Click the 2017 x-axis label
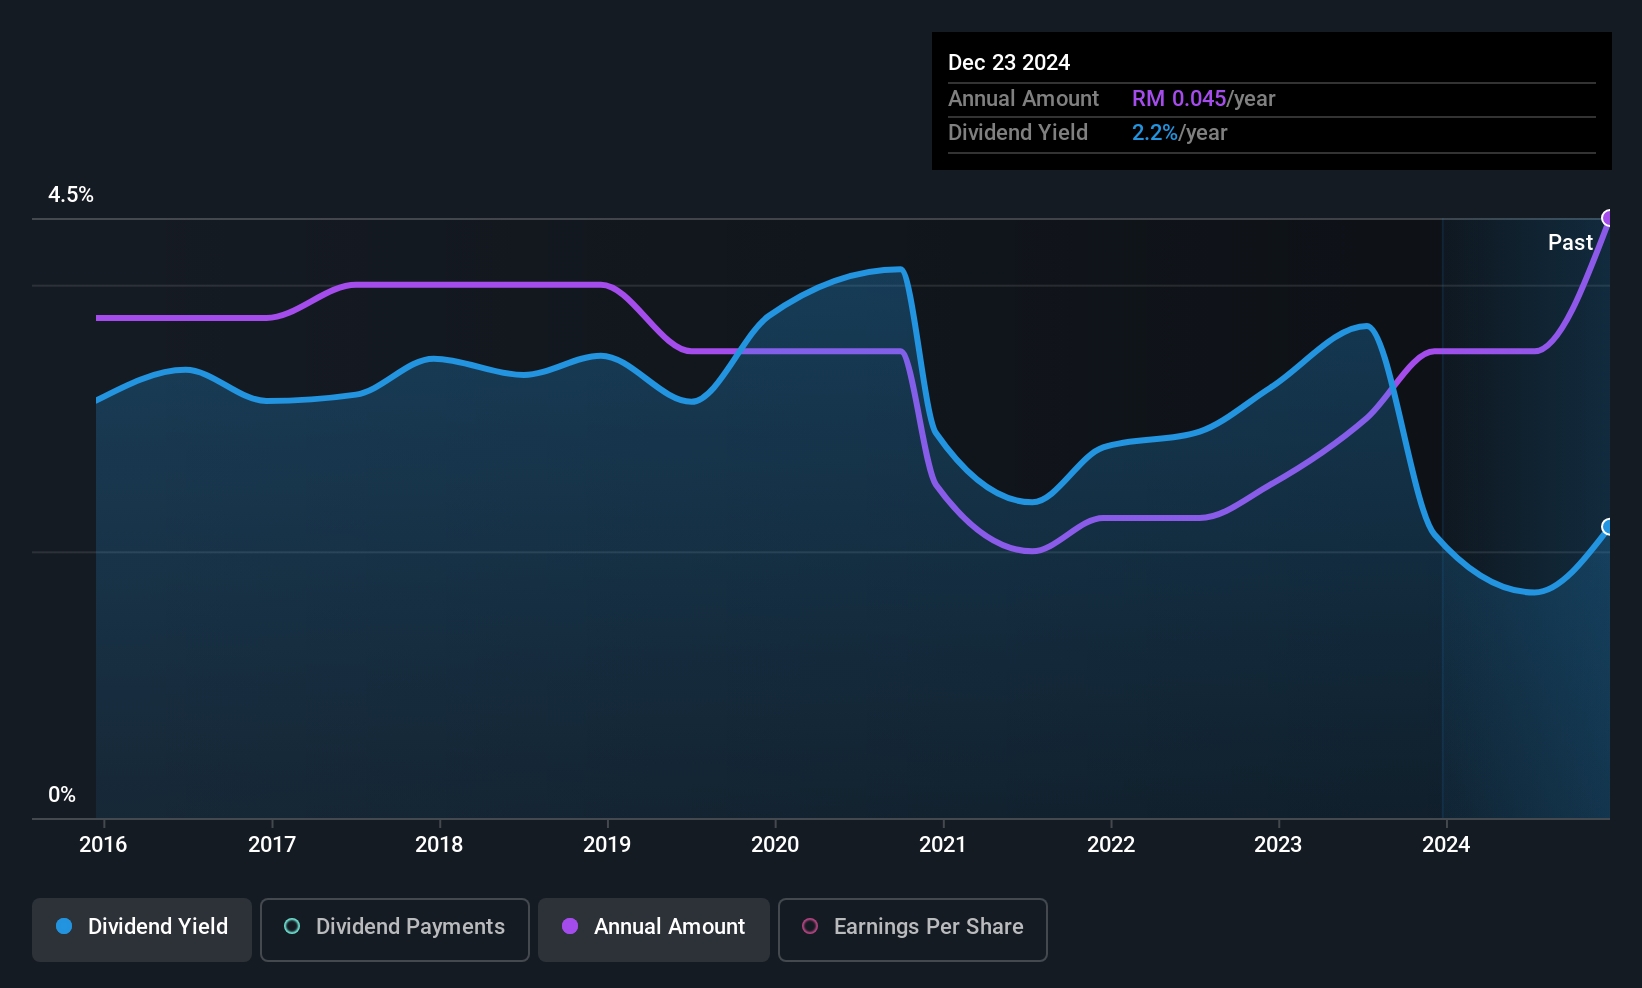The image size is (1642, 988). 272,845
